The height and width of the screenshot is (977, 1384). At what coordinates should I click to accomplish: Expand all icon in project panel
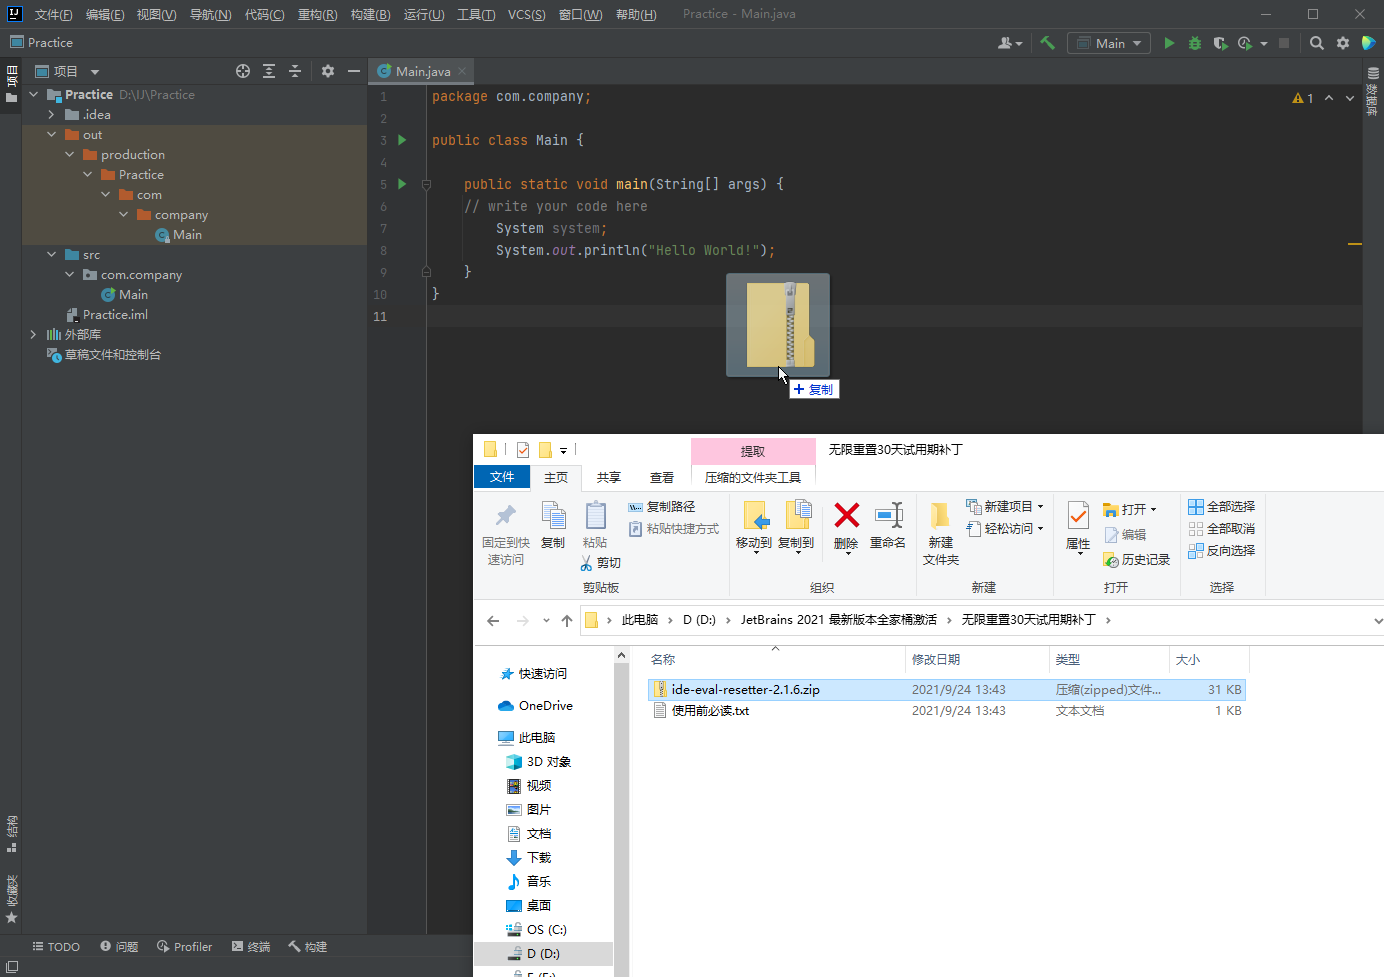269,71
